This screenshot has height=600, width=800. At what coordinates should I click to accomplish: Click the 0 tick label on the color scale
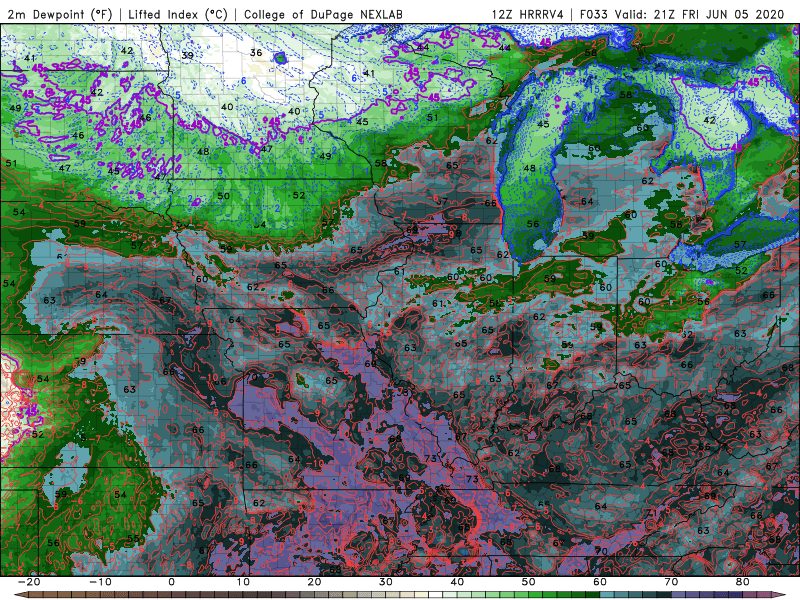(171, 582)
